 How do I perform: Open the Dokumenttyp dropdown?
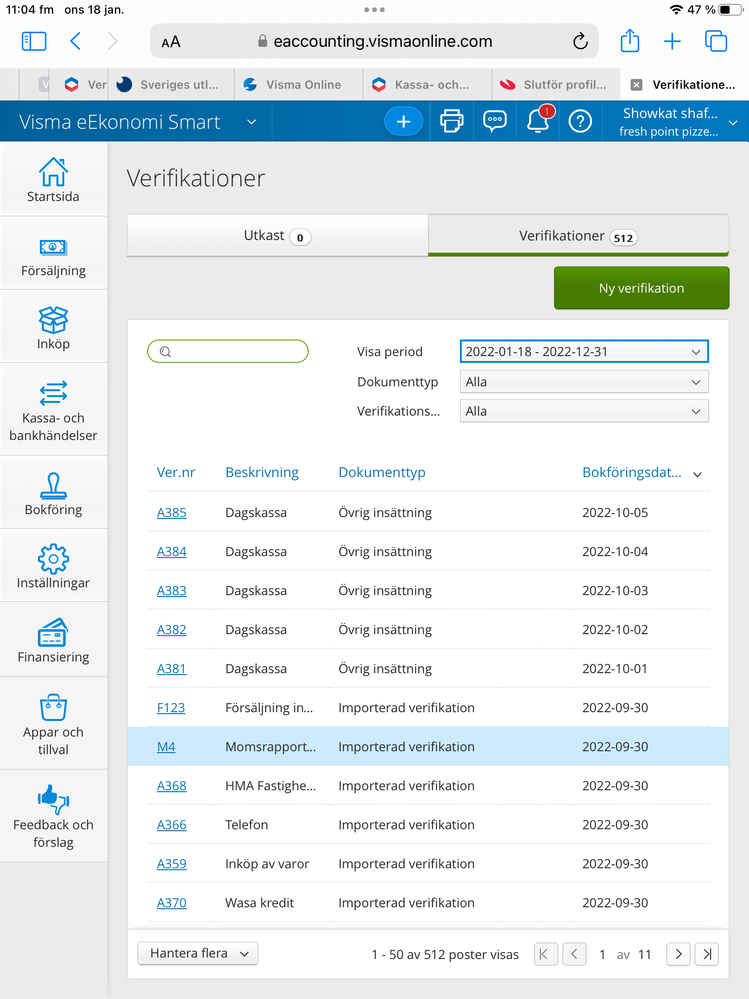point(584,382)
